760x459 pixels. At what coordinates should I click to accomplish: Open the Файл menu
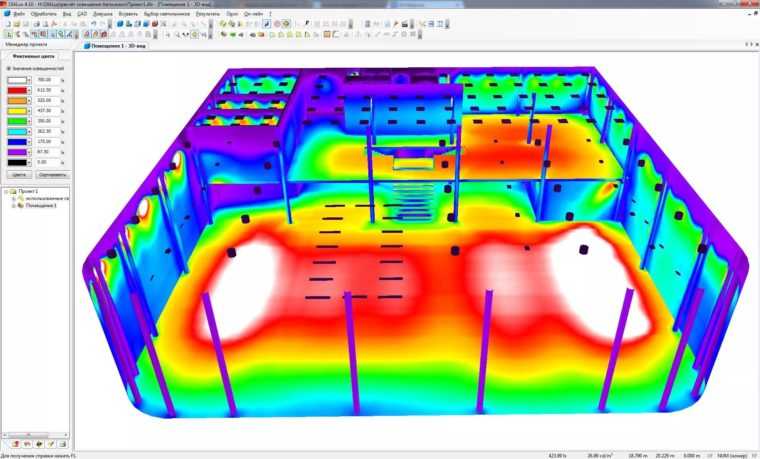[19, 15]
